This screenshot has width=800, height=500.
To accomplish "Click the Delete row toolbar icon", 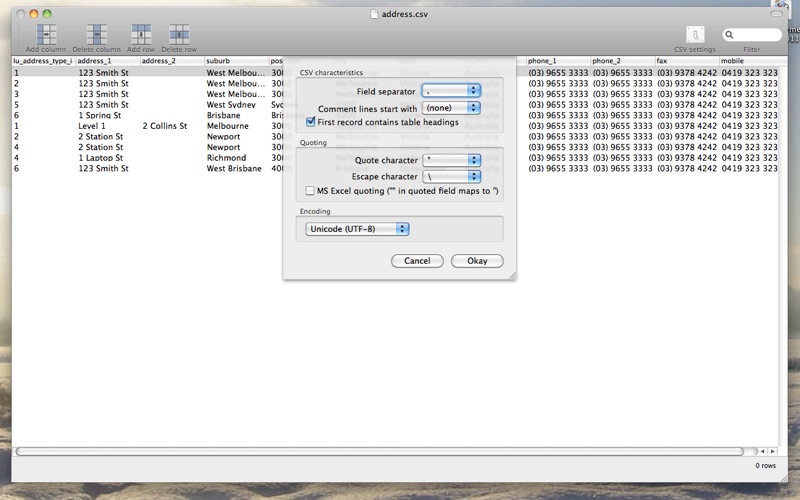I will point(179,35).
